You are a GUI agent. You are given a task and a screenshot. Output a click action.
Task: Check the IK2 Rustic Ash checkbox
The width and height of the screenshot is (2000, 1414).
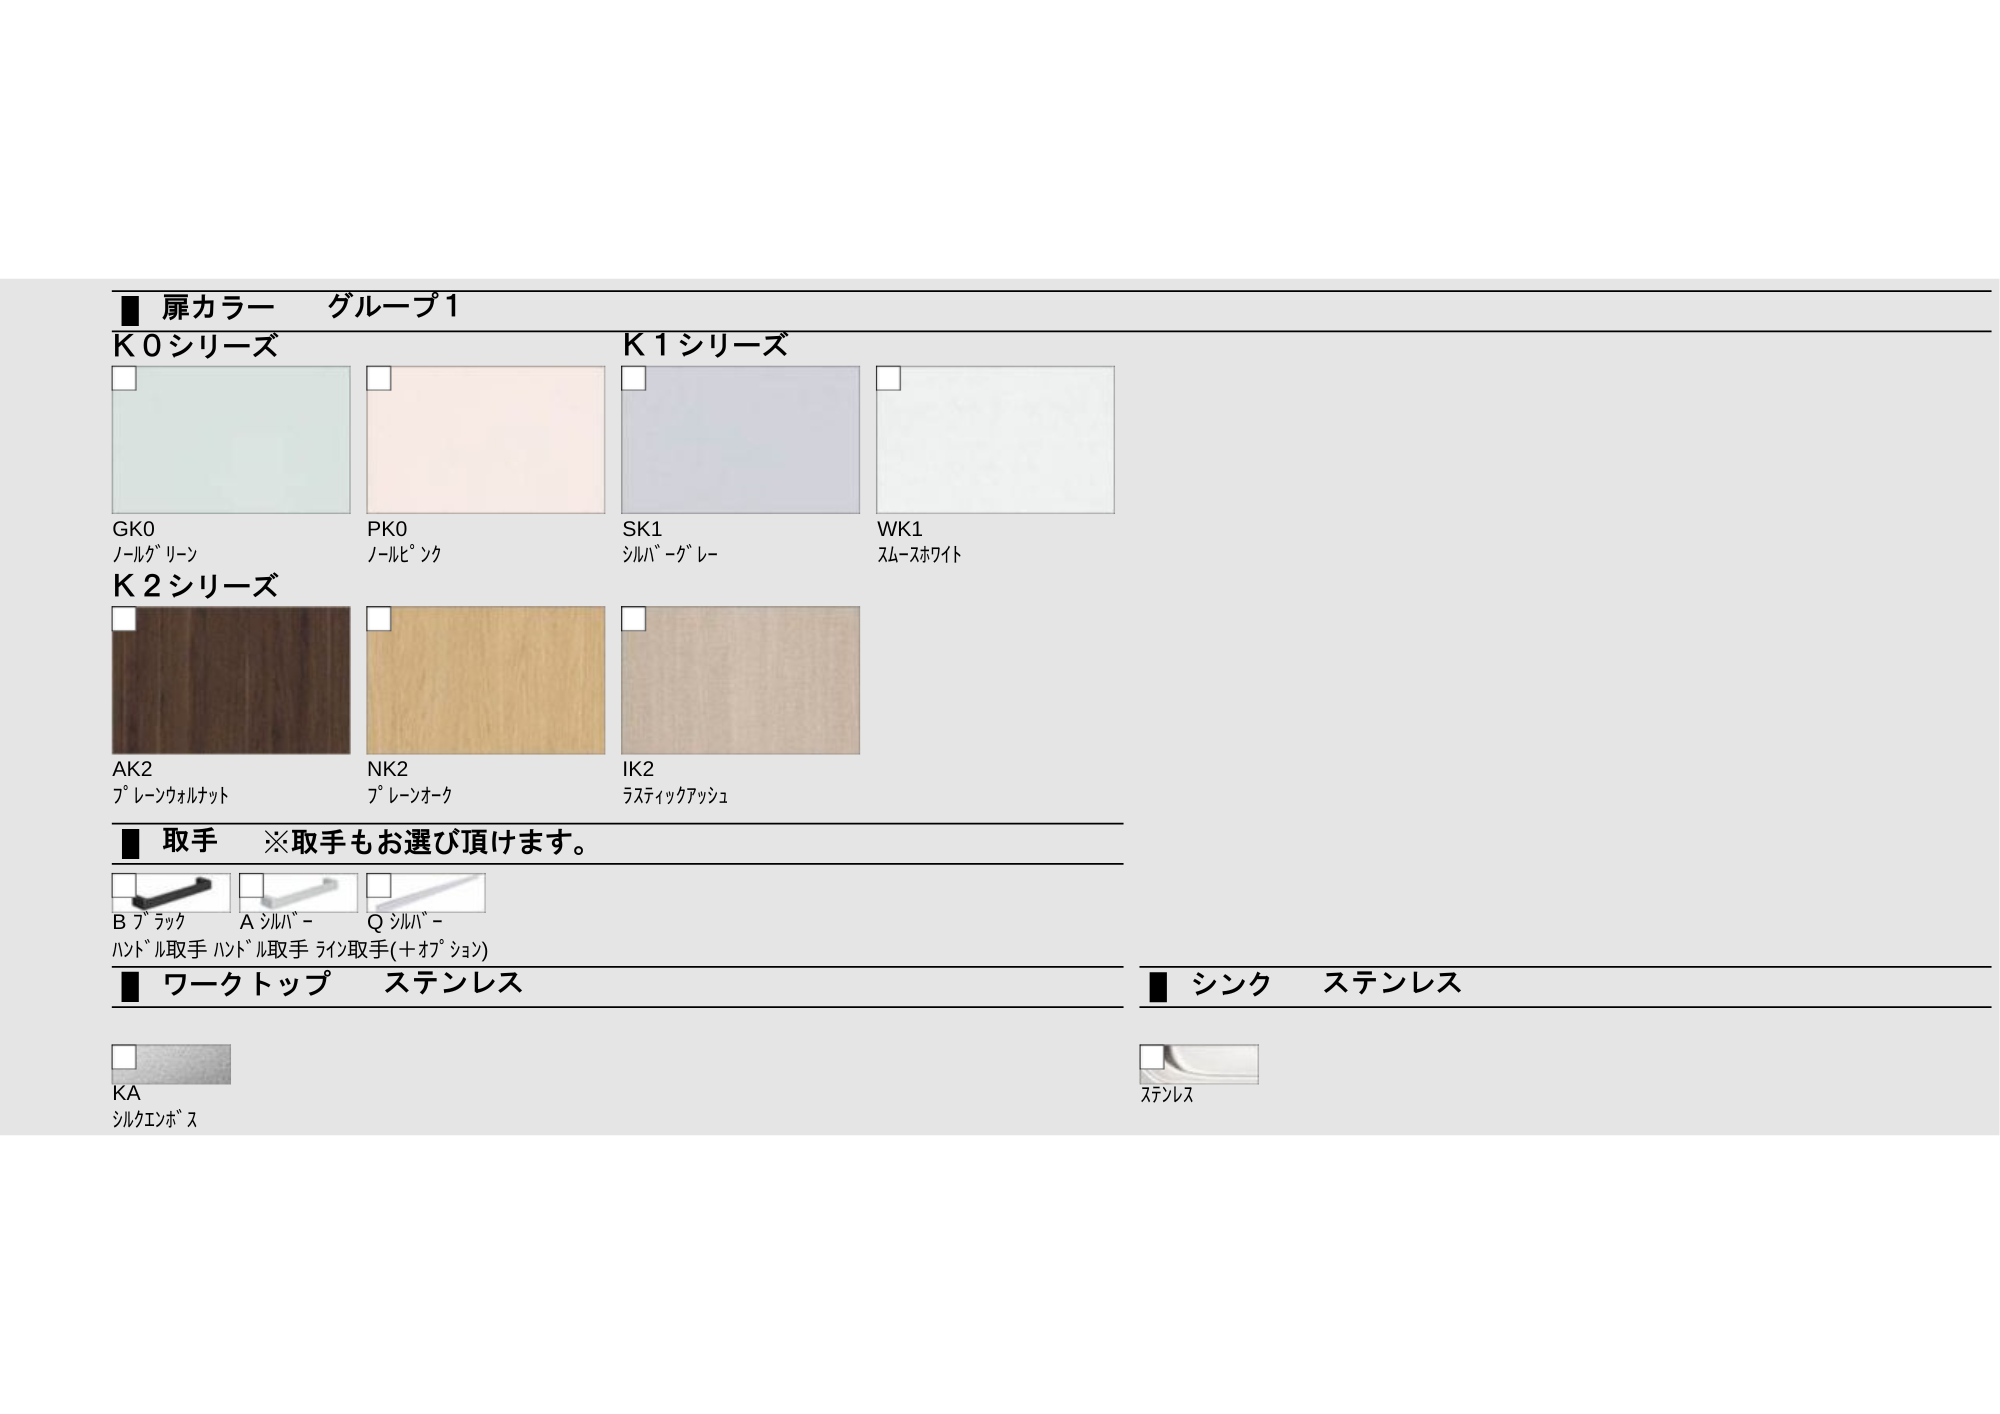point(634,619)
